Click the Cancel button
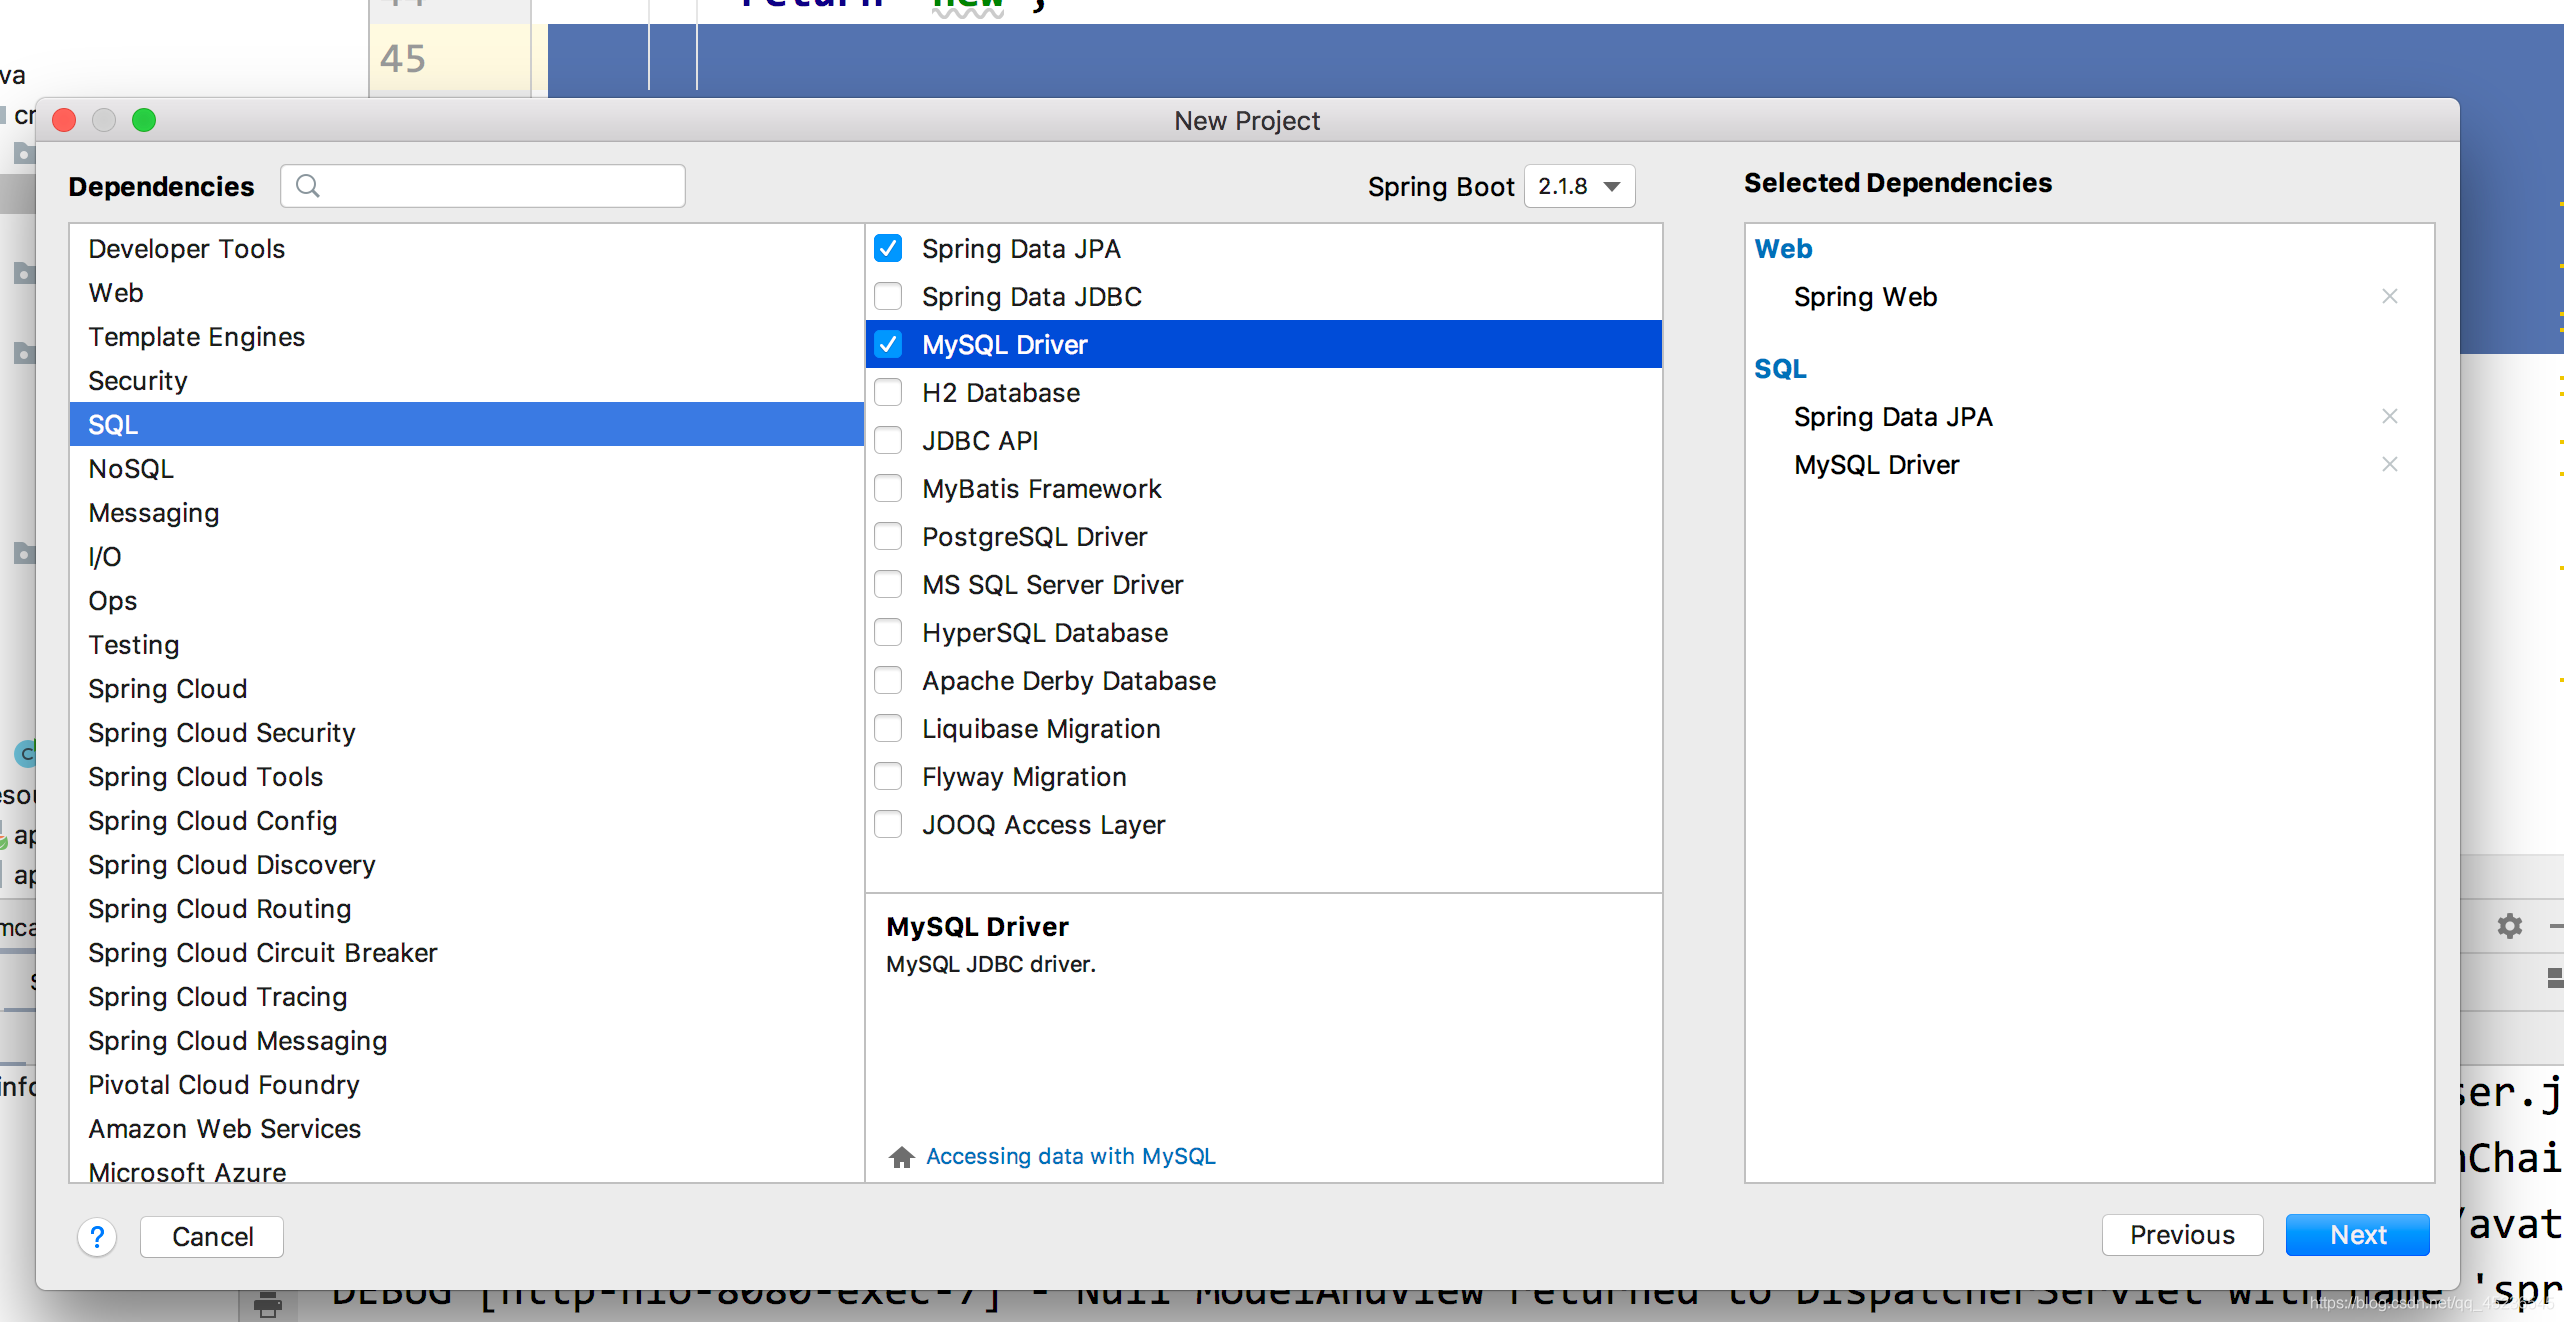Image resolution: width=2564 pixels, height=1322 pixels. click(212, 1237)
